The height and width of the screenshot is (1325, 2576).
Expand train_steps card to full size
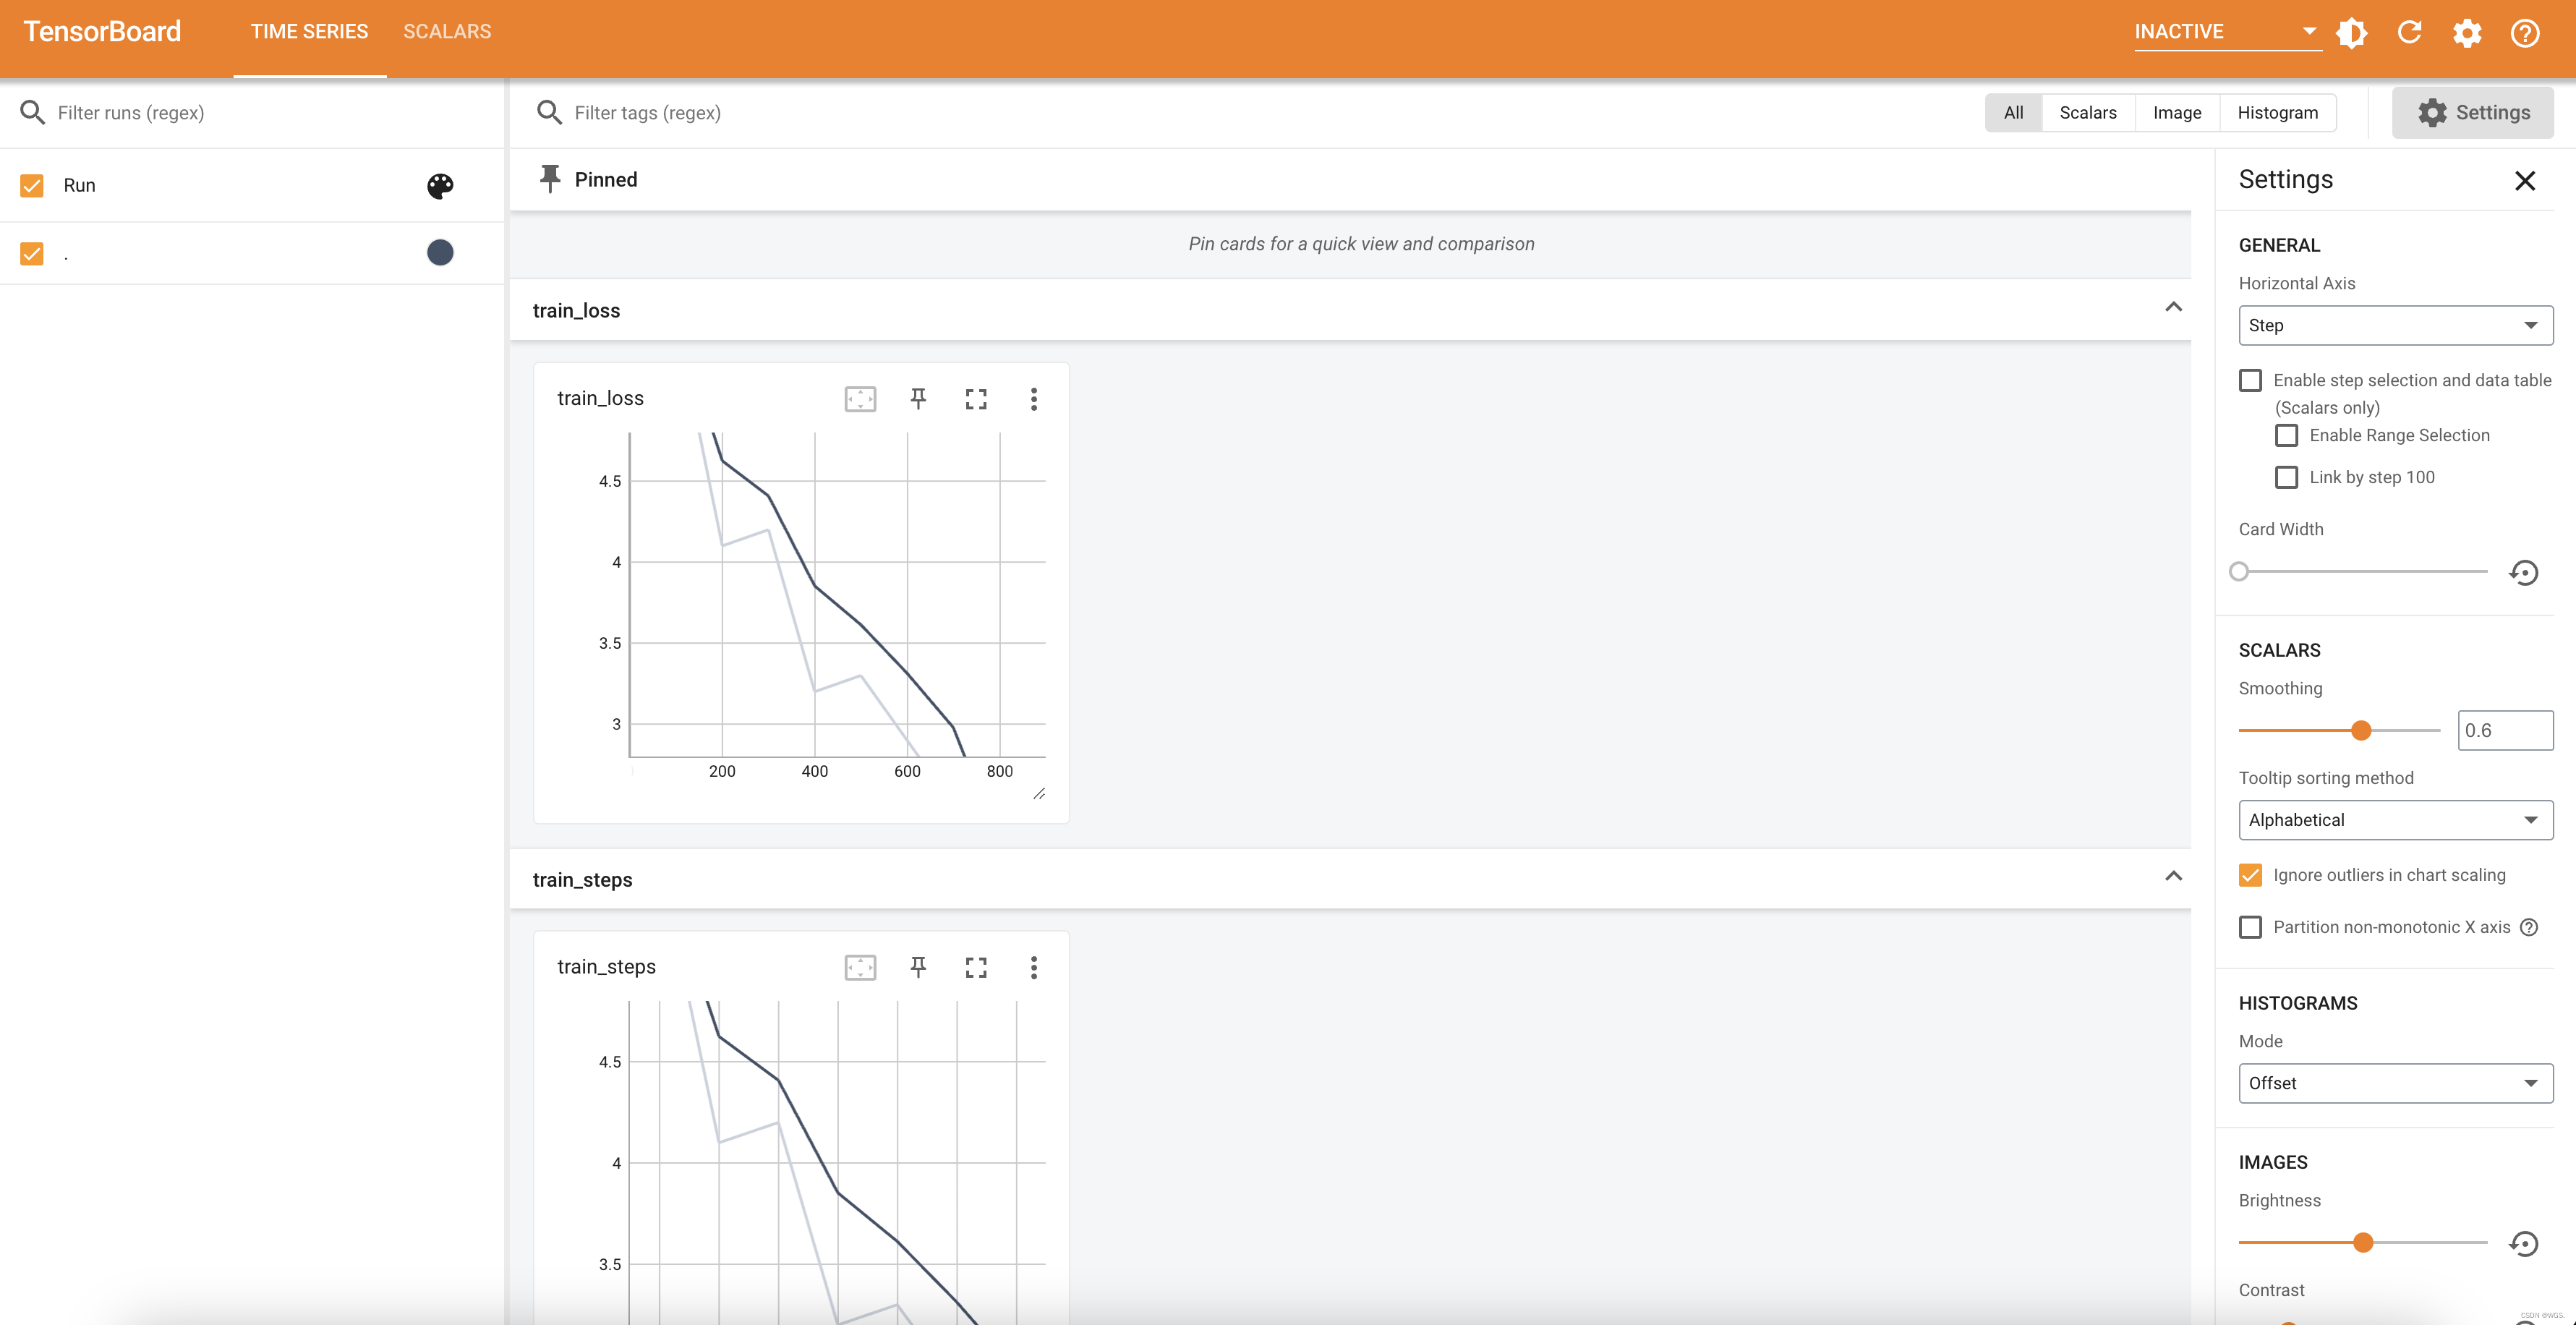tap(976, 967)
